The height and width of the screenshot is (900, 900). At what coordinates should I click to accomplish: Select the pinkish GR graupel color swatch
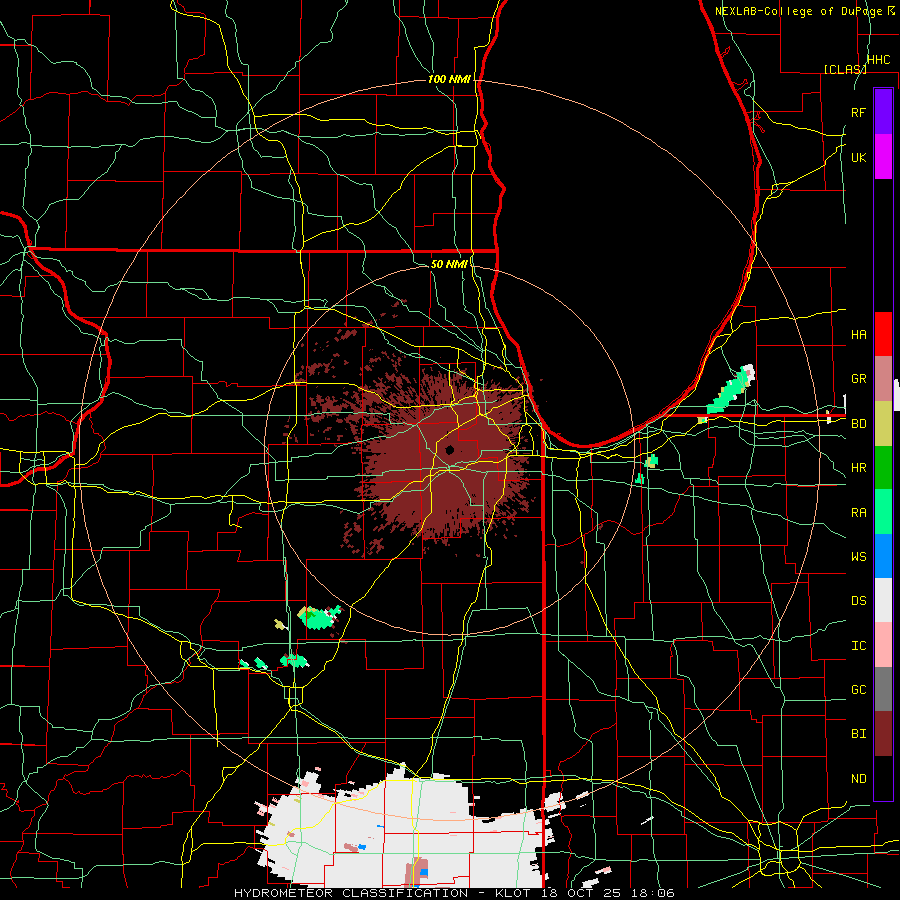[883, 379]
